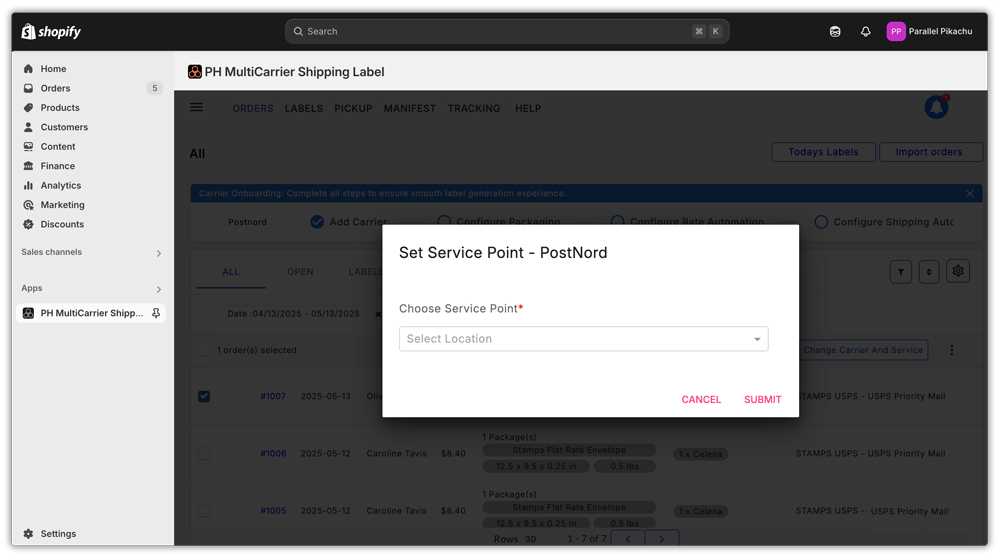Select Configure Rate Automation step
The image size is (1000, 560).
(688, 222)
